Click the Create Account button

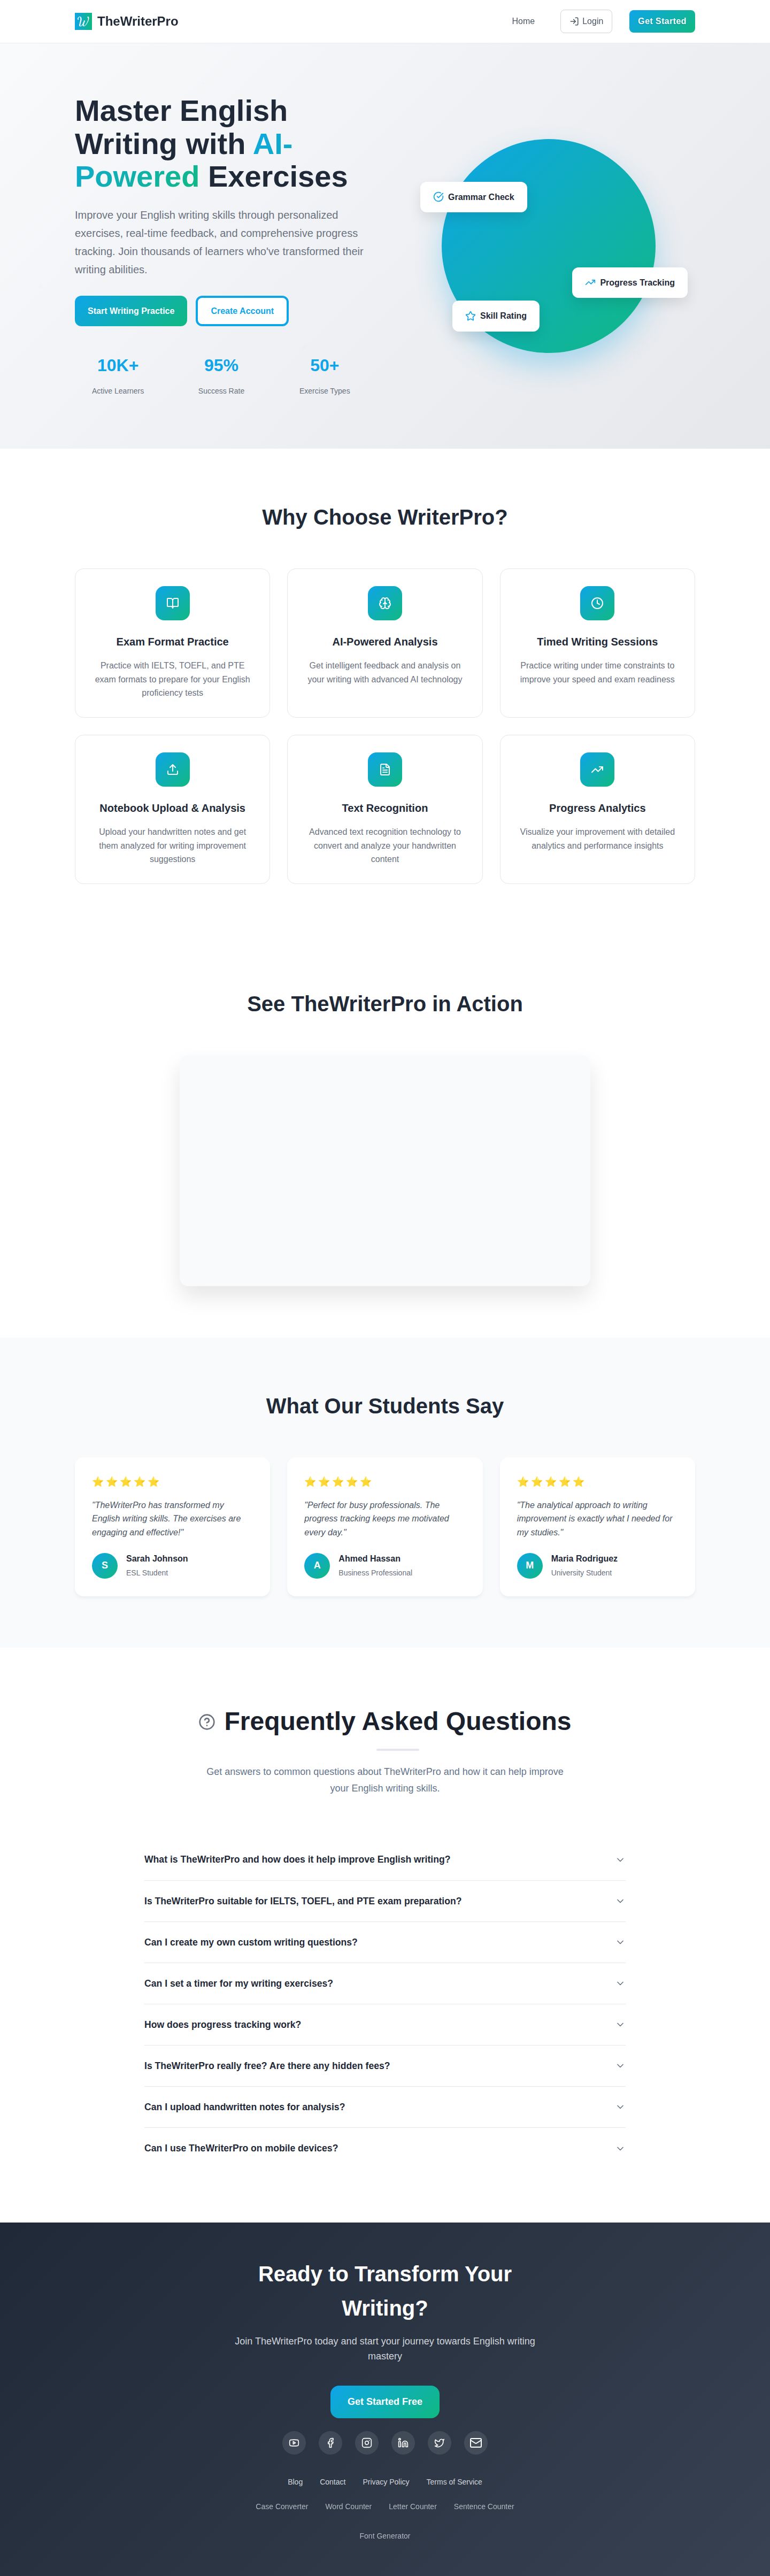click(x=242, y=311)
